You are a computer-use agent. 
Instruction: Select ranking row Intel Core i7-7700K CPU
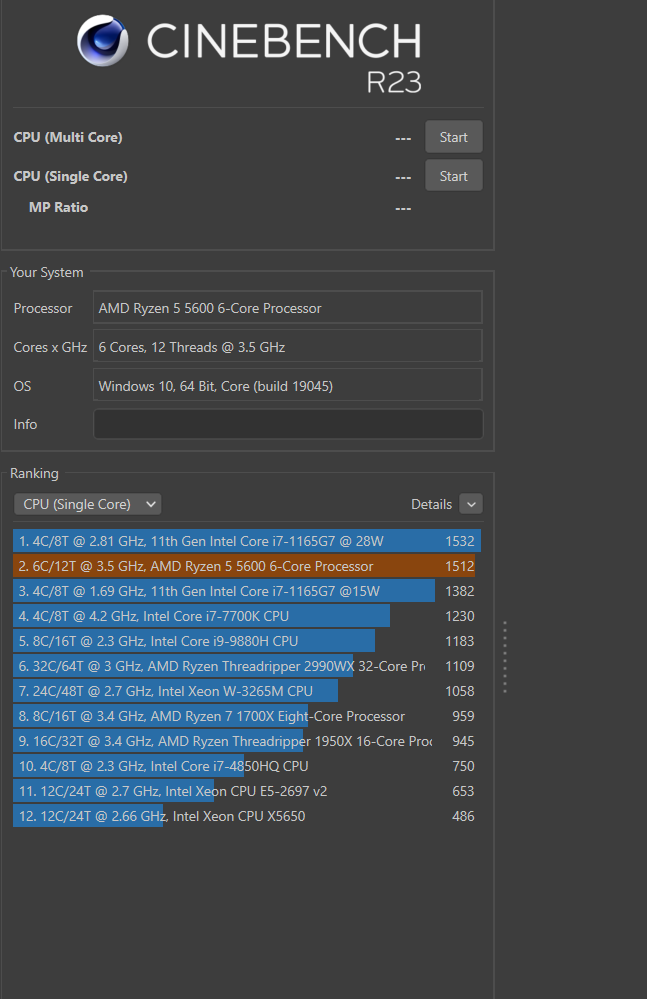(x=246, y=616)
